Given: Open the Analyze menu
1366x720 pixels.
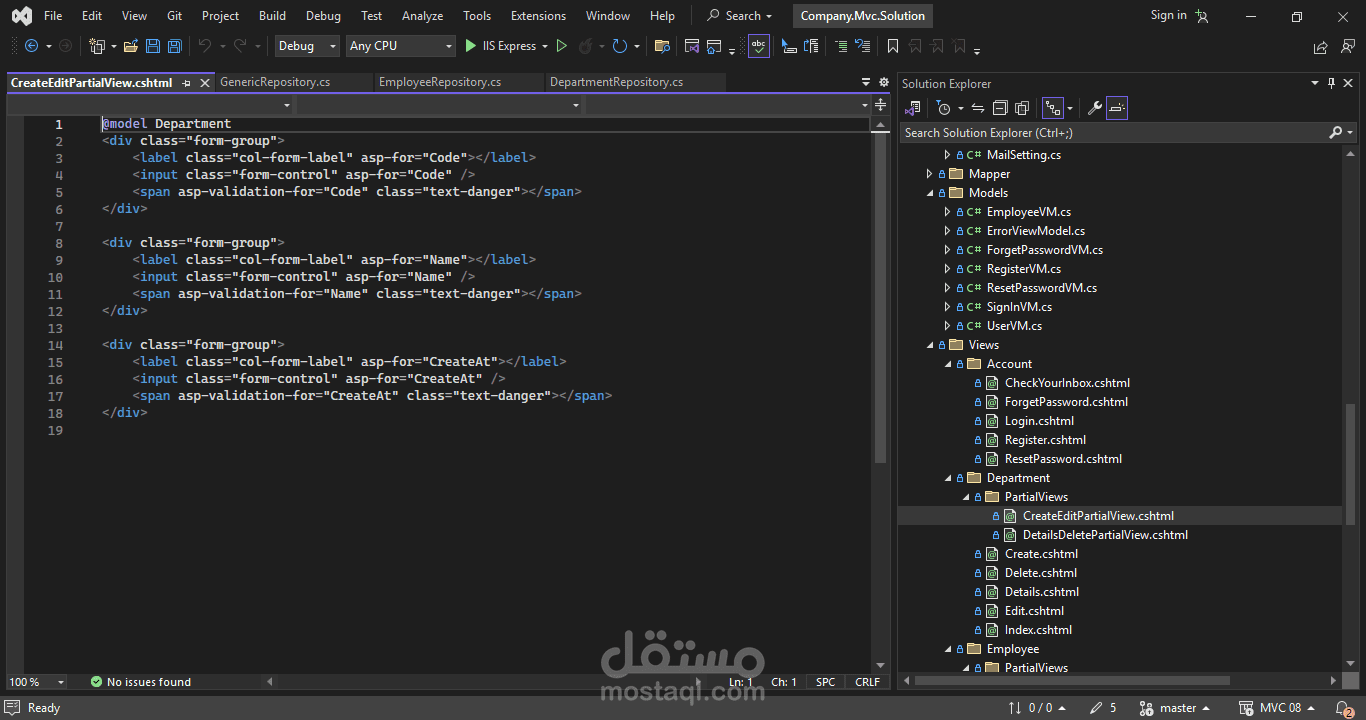Looking at the screenshot, I should [x=422, y=16].
